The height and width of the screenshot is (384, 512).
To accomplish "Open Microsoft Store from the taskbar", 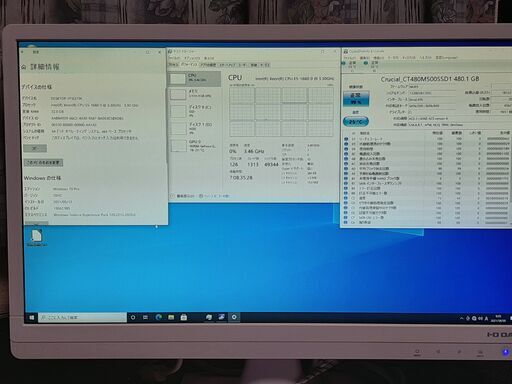I will click(184, 317).
